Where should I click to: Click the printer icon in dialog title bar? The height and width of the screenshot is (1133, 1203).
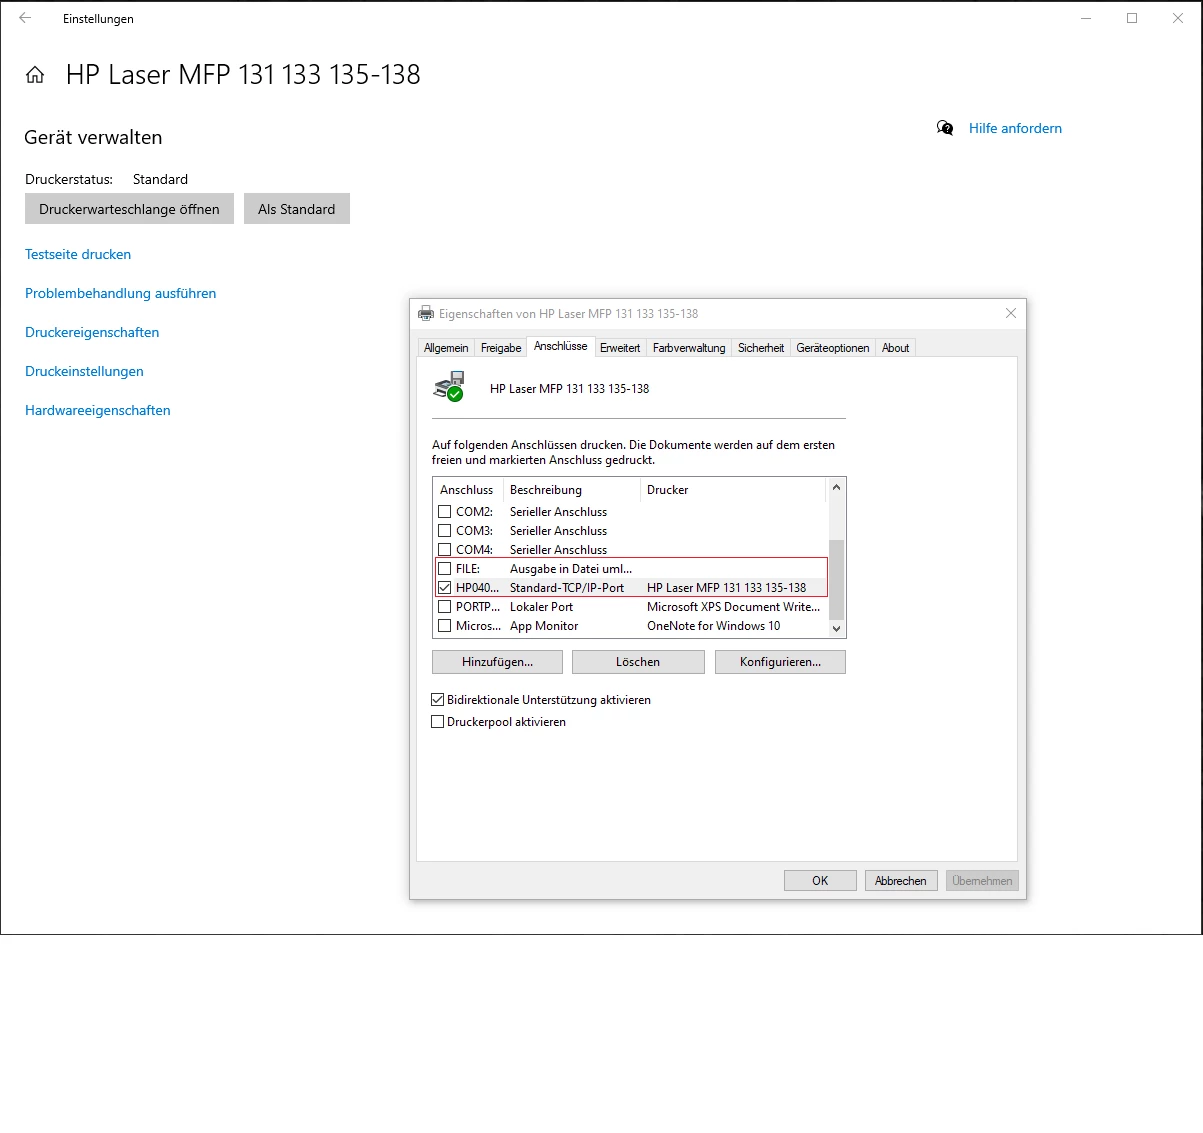pos(426,313)
